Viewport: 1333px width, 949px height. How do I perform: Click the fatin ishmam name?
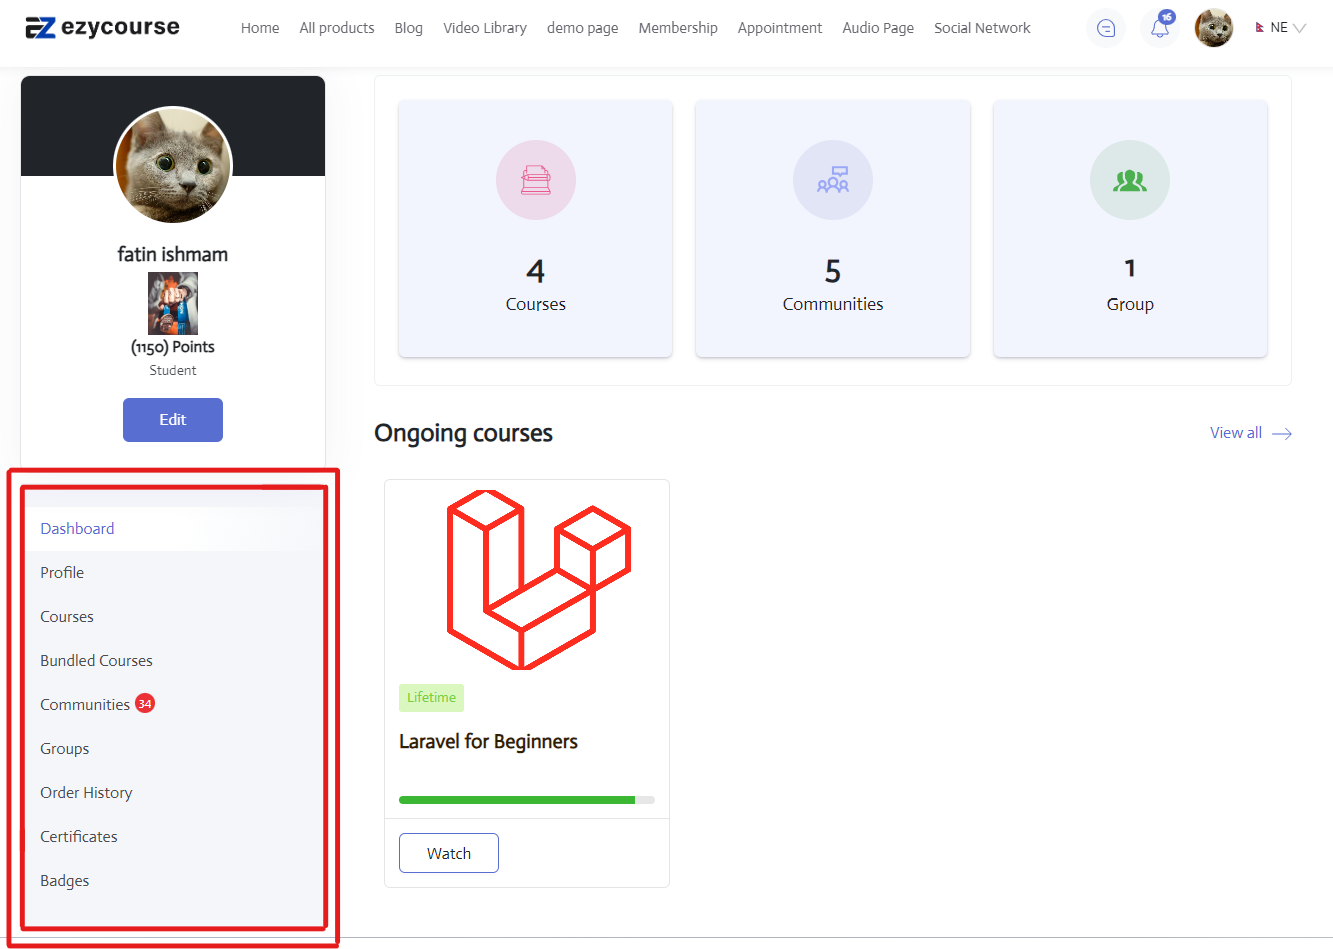point(173,254)
